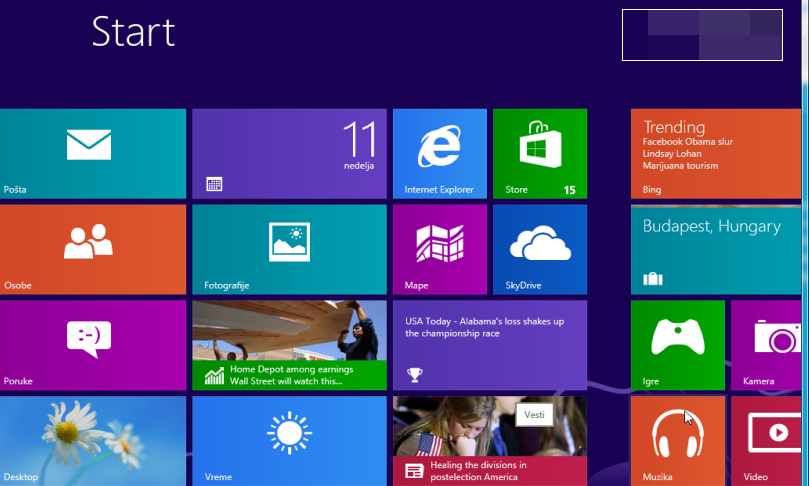Viewport: 809px width, 486px height.
Task: Launch Internet Explorer tile
Action: pos(440,153)
